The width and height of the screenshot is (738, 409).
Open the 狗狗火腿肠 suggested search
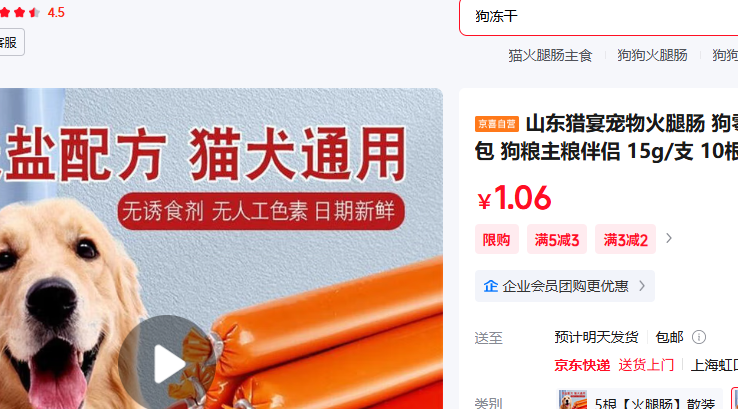point(652,56)
